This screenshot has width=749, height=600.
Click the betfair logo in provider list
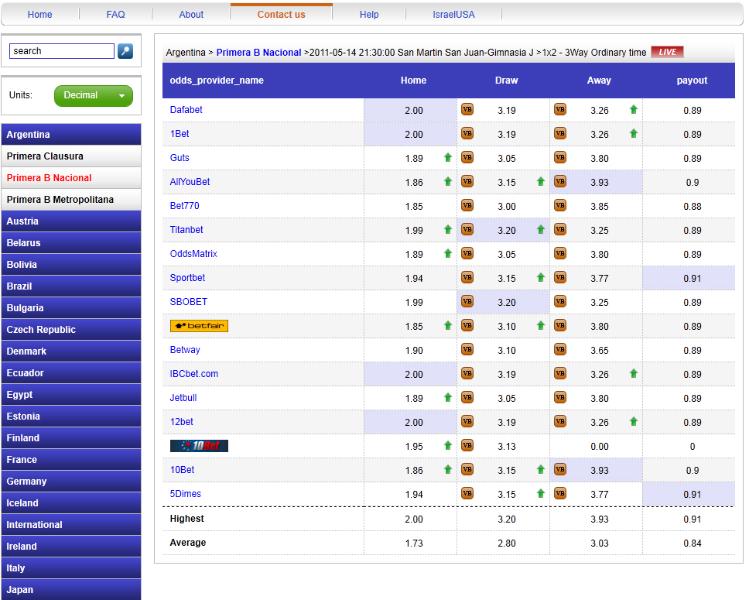click(x=199, y=326)
